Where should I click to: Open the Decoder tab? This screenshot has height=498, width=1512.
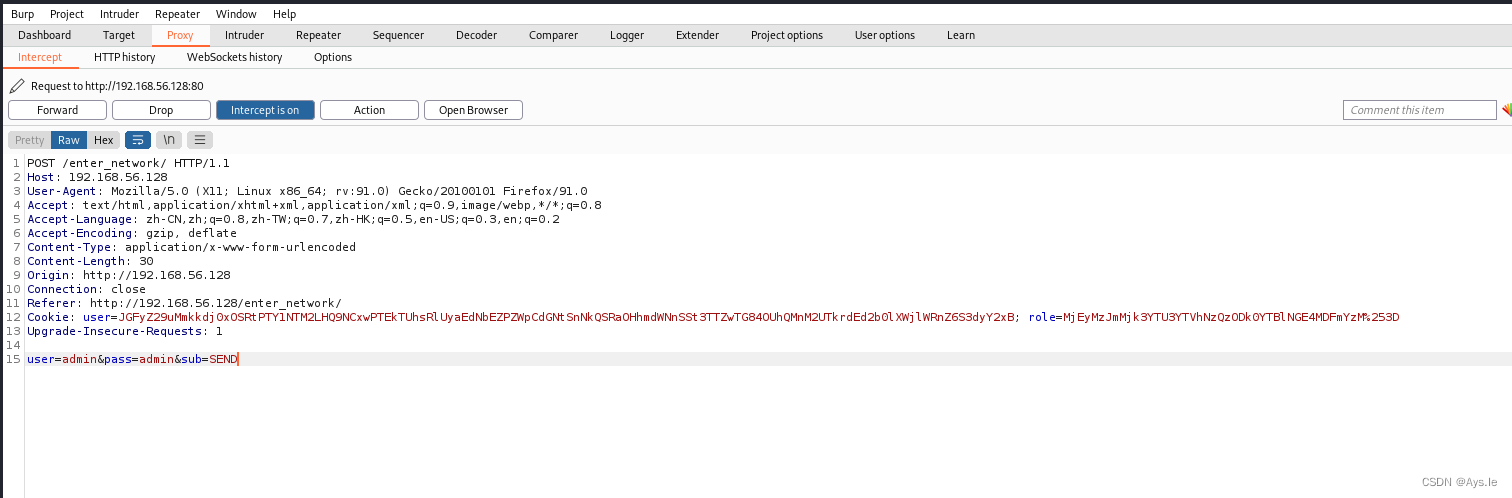pyautogui.click(x=476, y=35)
